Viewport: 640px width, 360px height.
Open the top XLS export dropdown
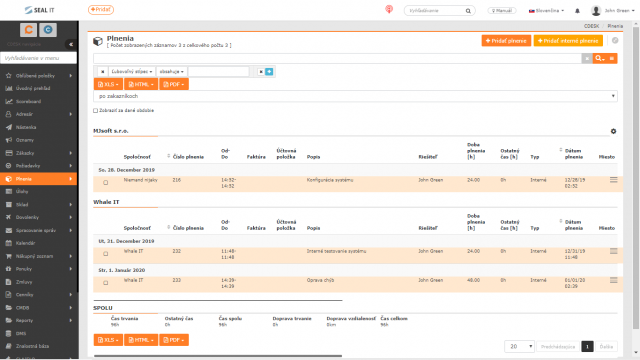pyautogui.click(x=108, y=84)
